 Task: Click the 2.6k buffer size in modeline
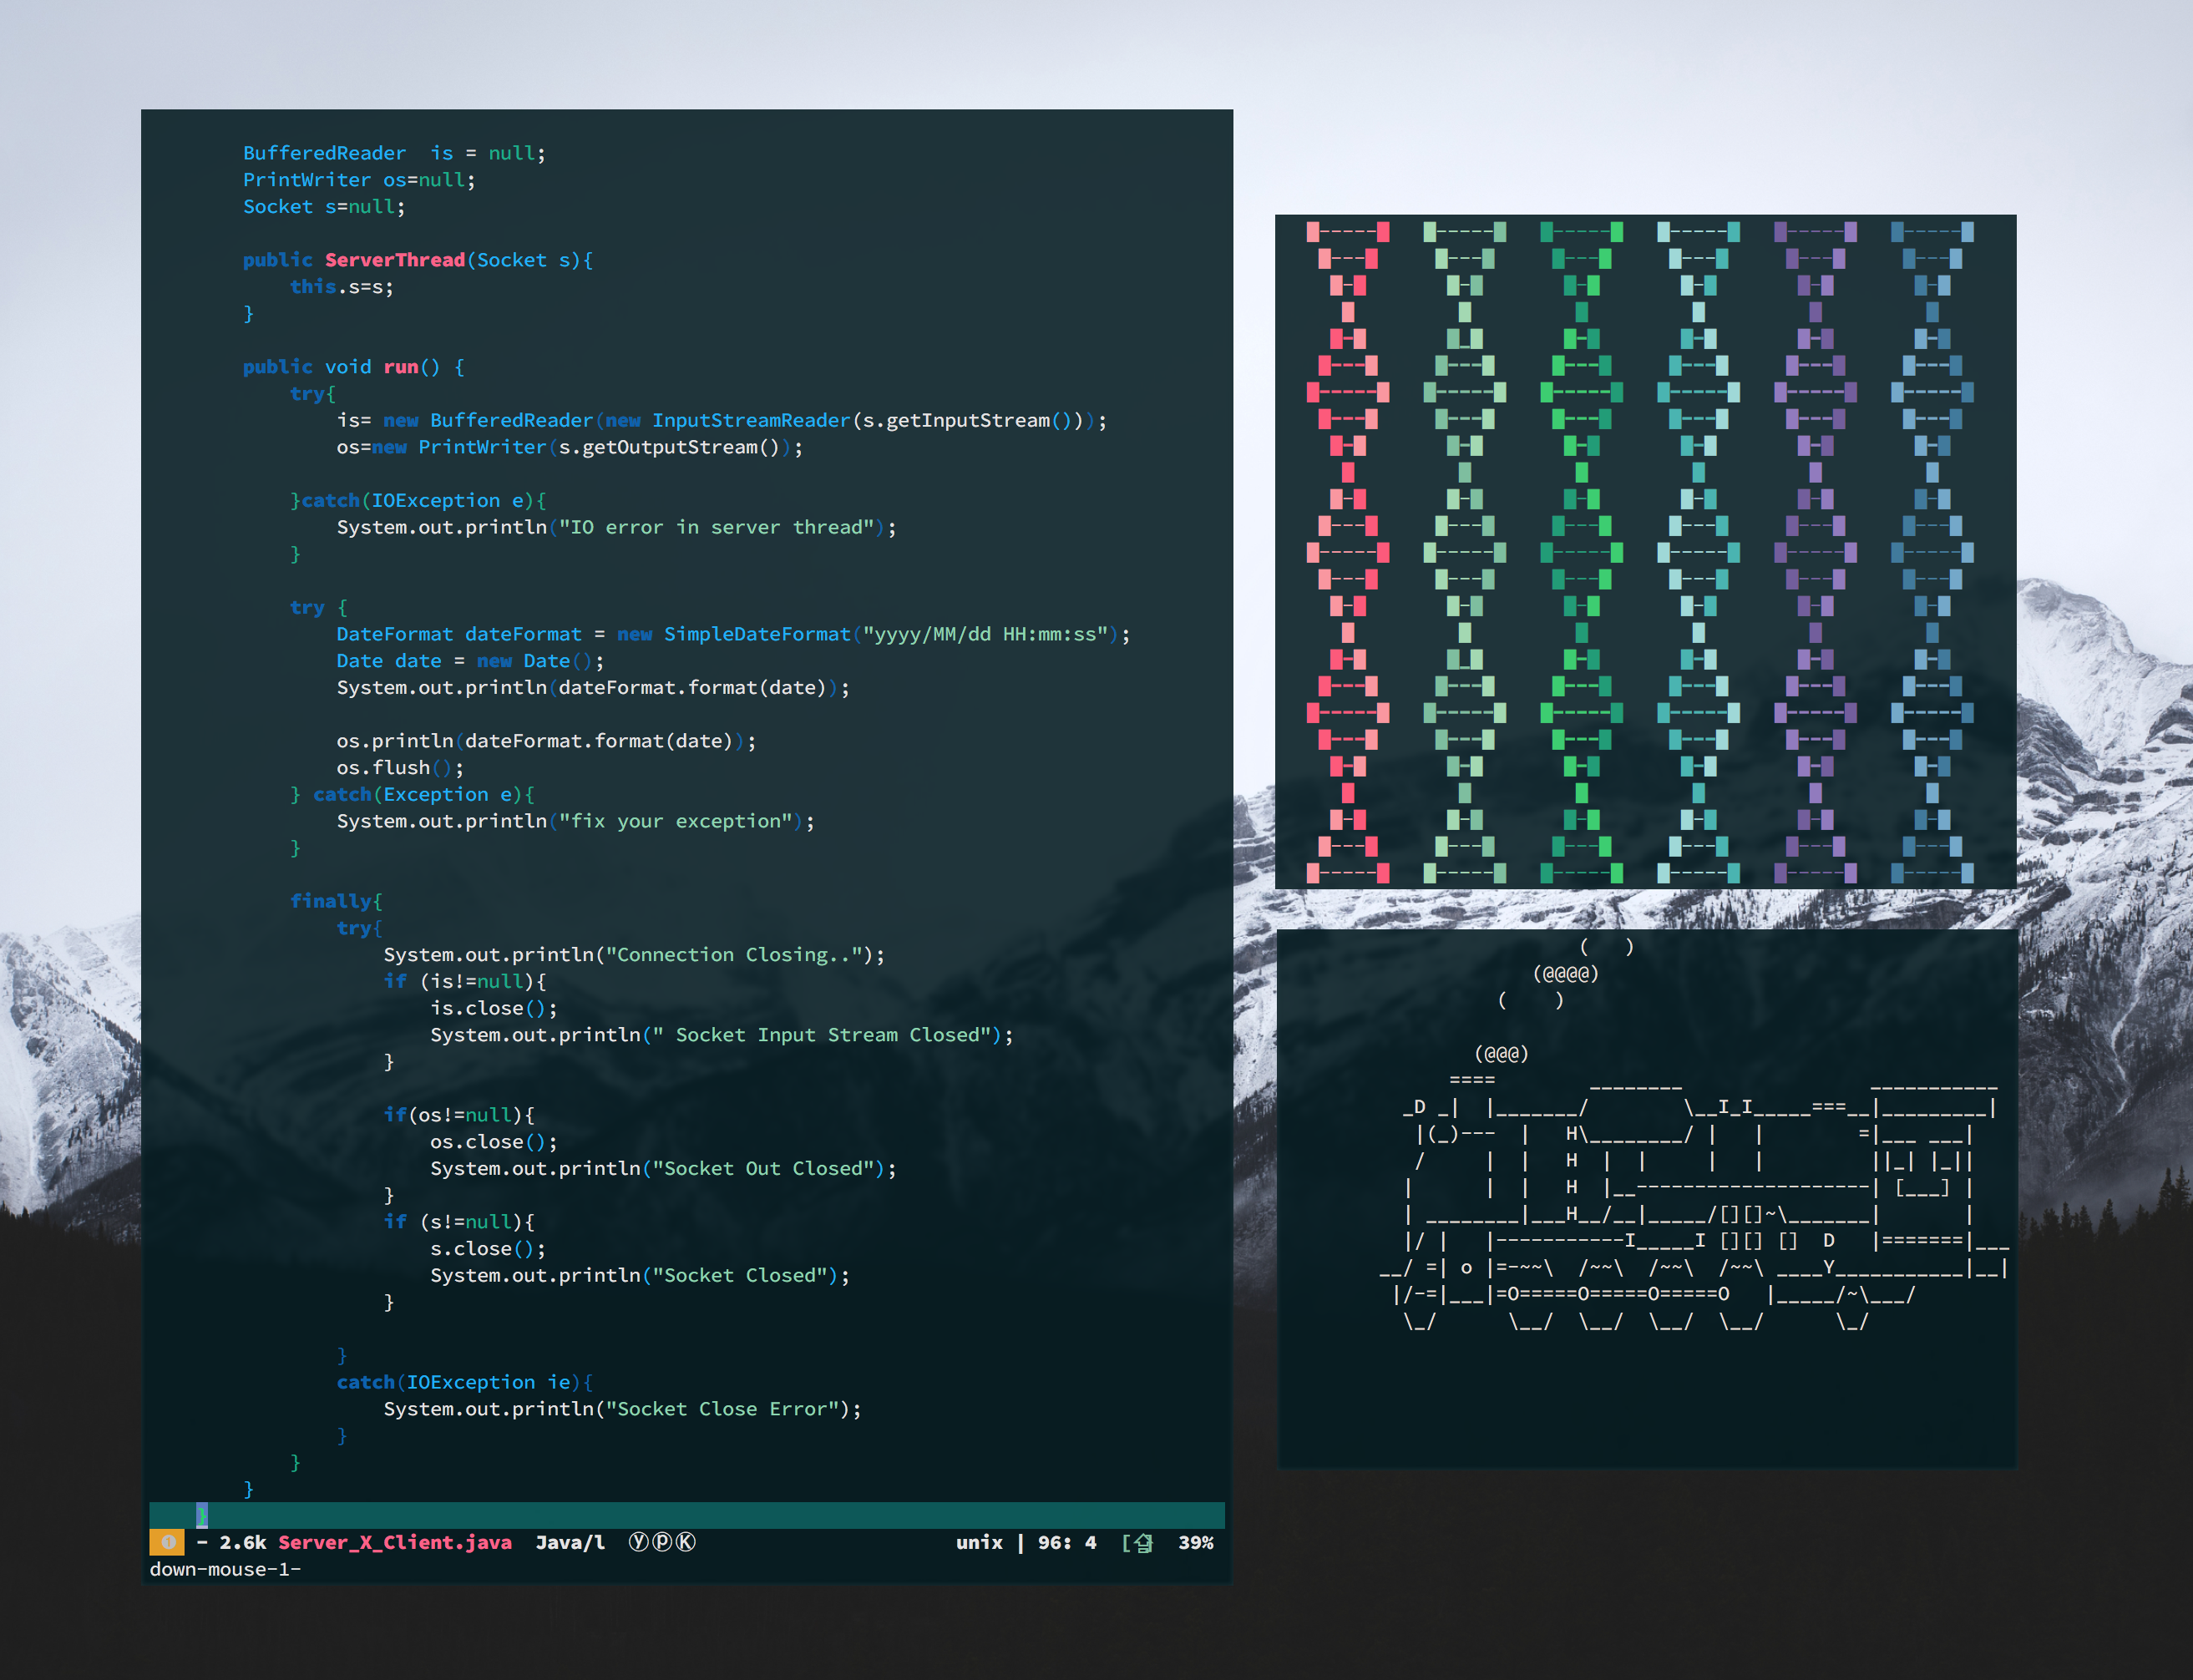click(243, 1542)
